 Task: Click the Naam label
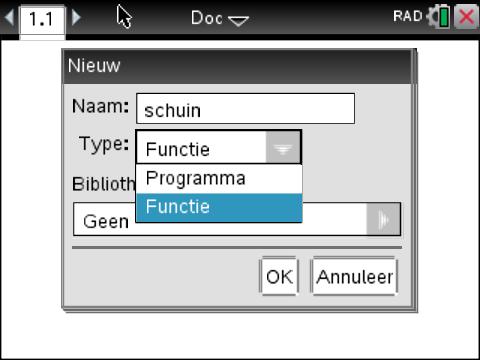pyautogui.click(x=100, y=106)
